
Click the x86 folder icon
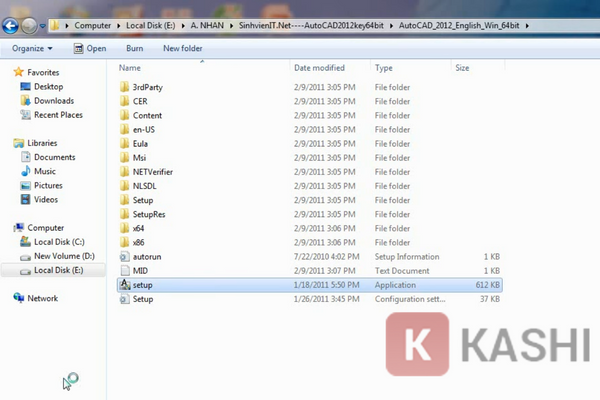124,243
